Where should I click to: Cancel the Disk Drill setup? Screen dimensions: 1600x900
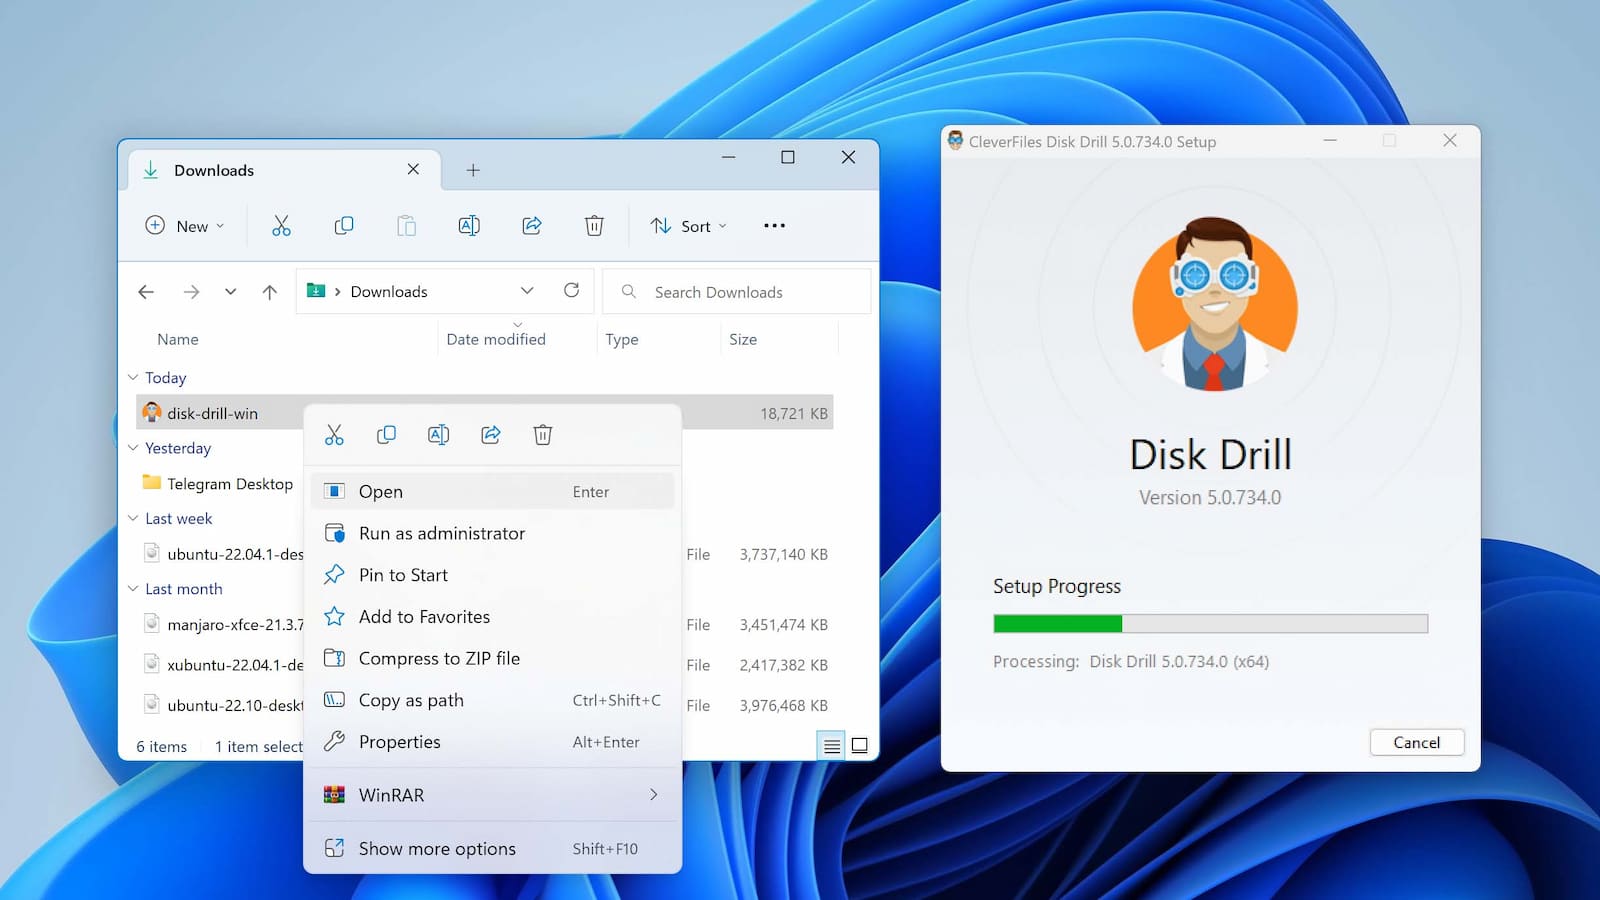(1416, 742)
